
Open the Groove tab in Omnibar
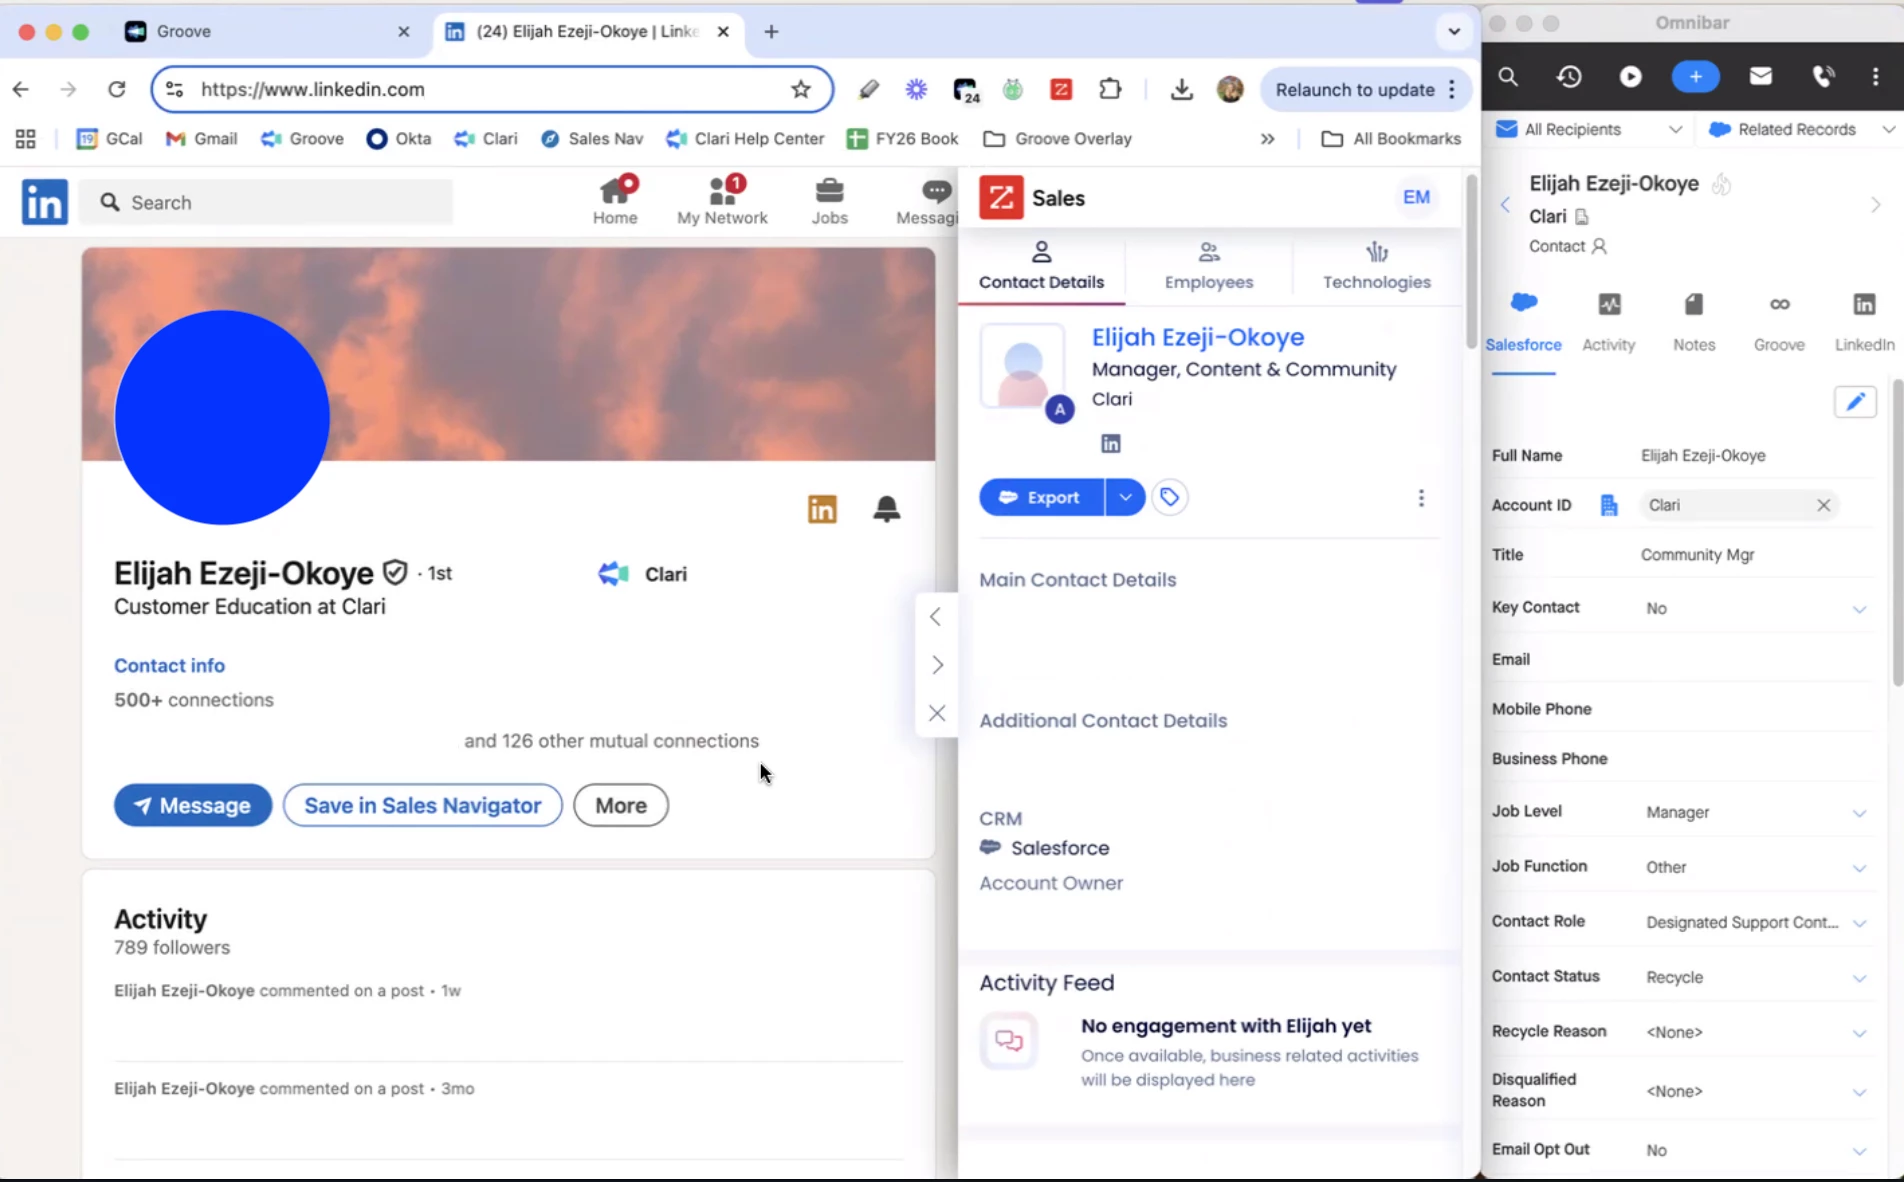pos(1779,322)
